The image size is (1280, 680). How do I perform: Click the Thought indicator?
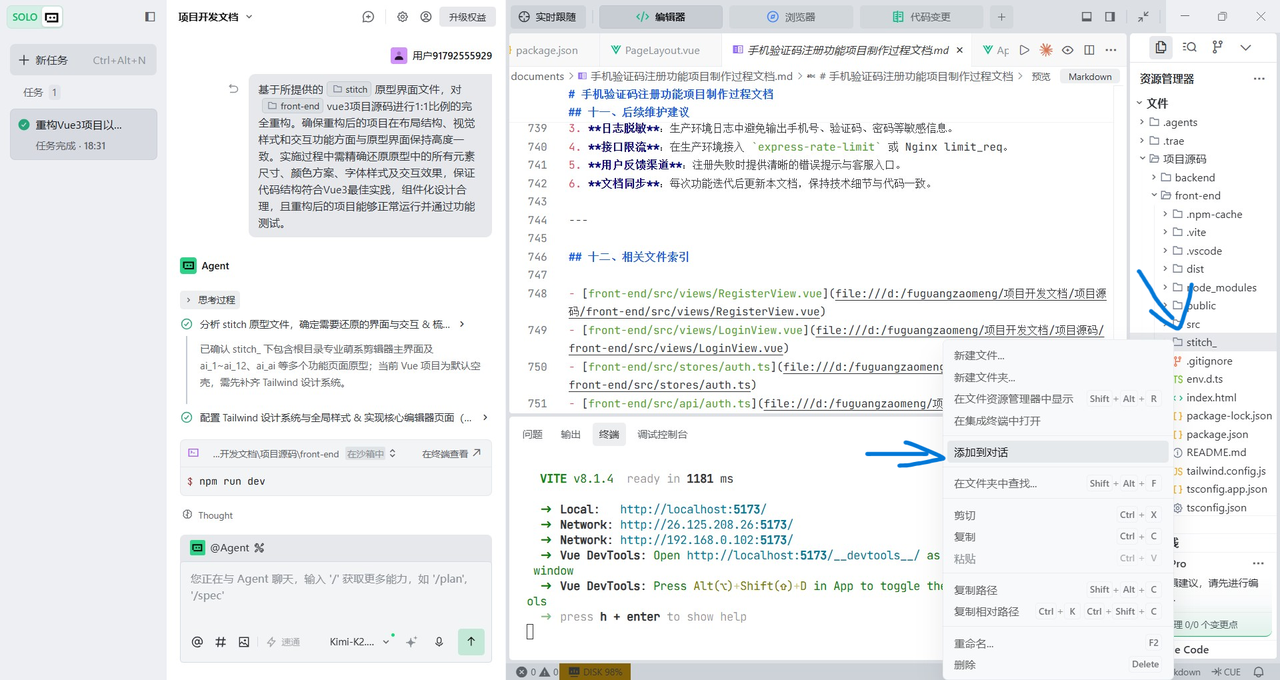coord(208,515)
